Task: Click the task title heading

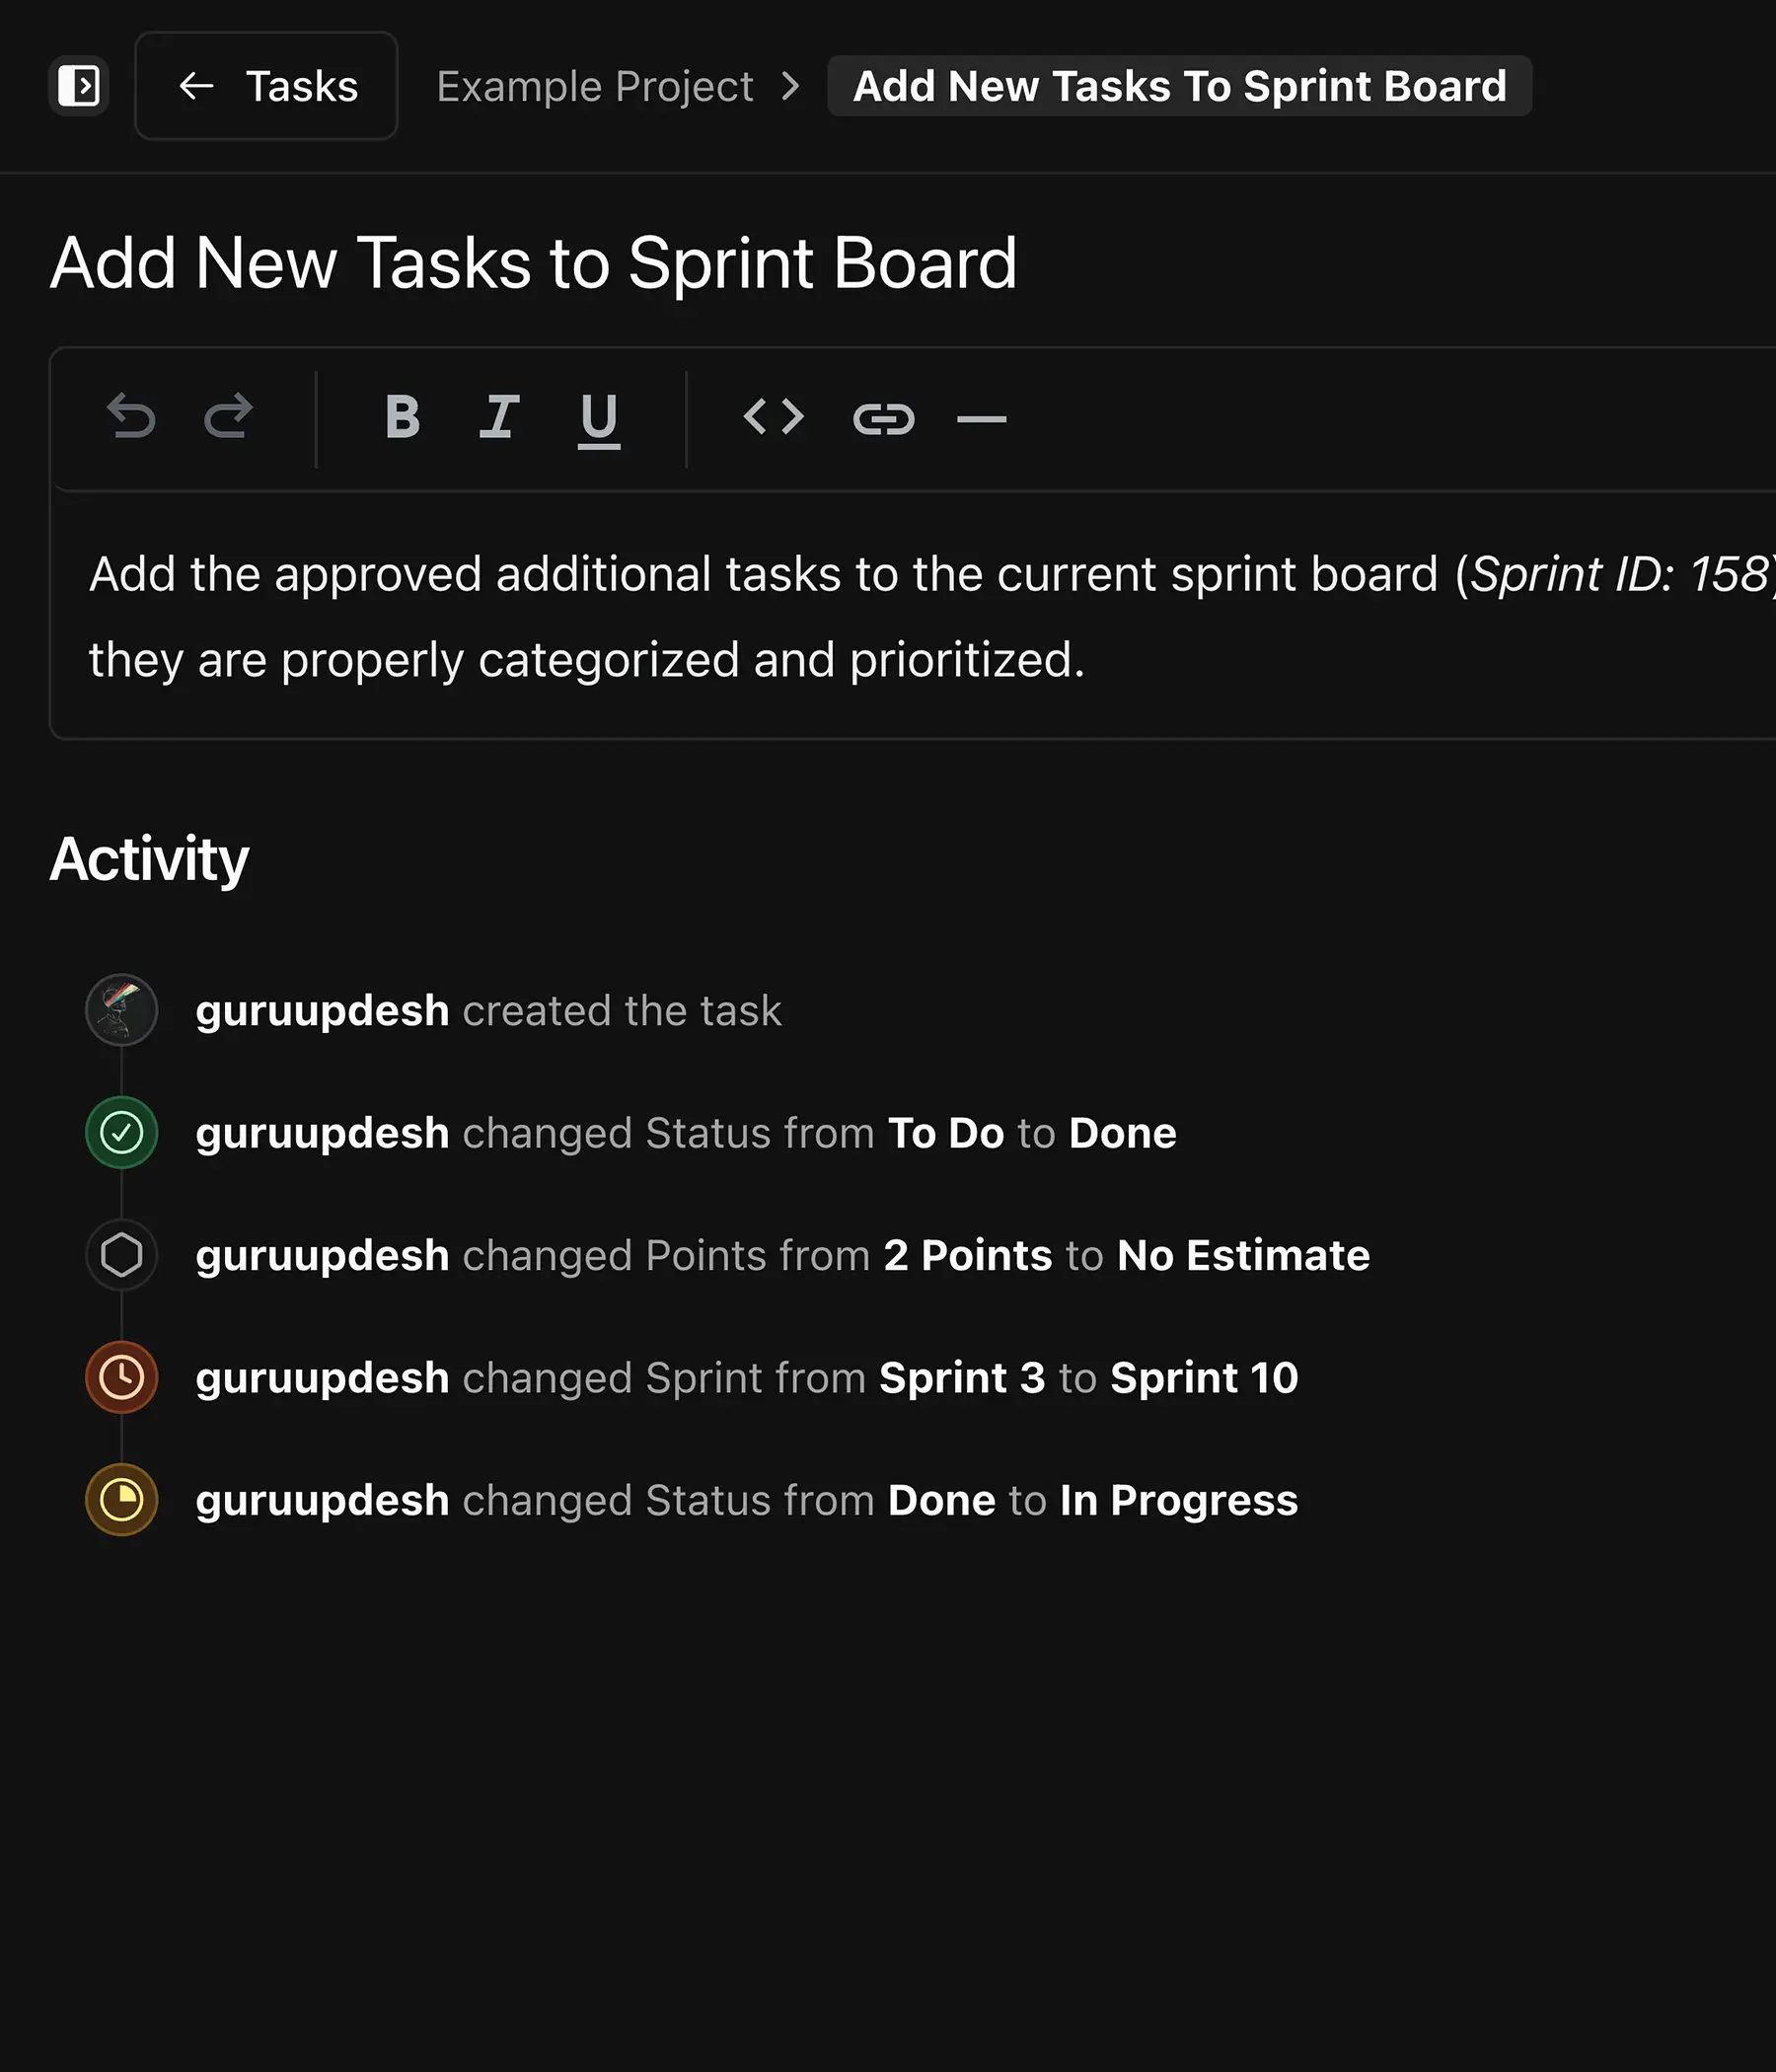Action: 533,263
